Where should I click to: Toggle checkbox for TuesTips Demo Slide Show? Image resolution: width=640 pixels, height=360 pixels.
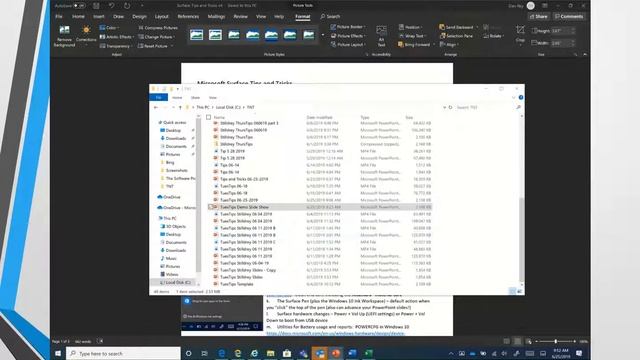(x=210, y=207)
